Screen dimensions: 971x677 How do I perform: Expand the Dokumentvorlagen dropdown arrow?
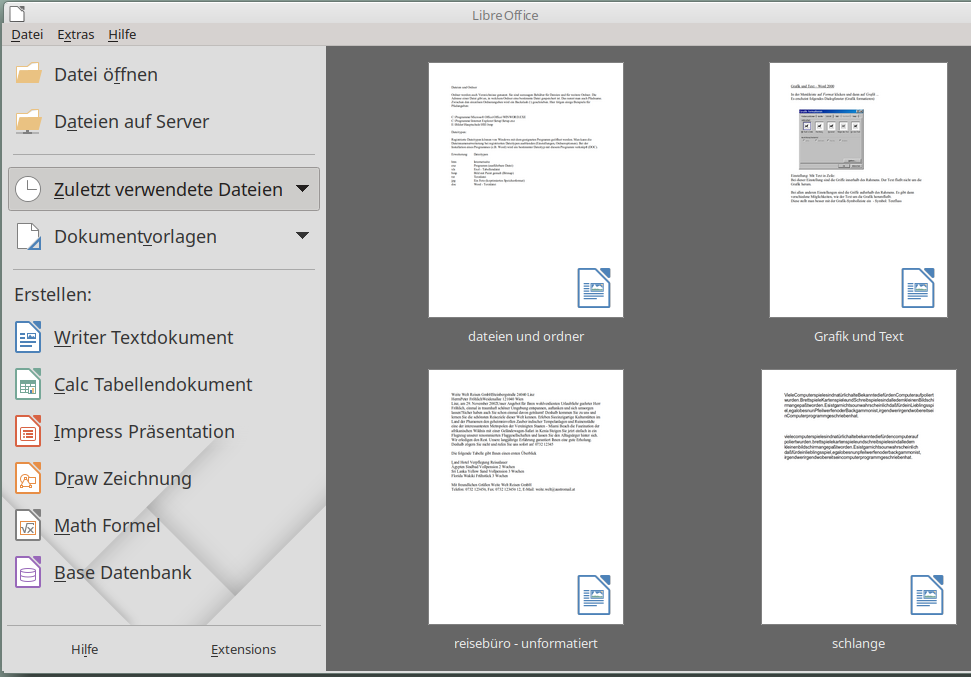302,235
